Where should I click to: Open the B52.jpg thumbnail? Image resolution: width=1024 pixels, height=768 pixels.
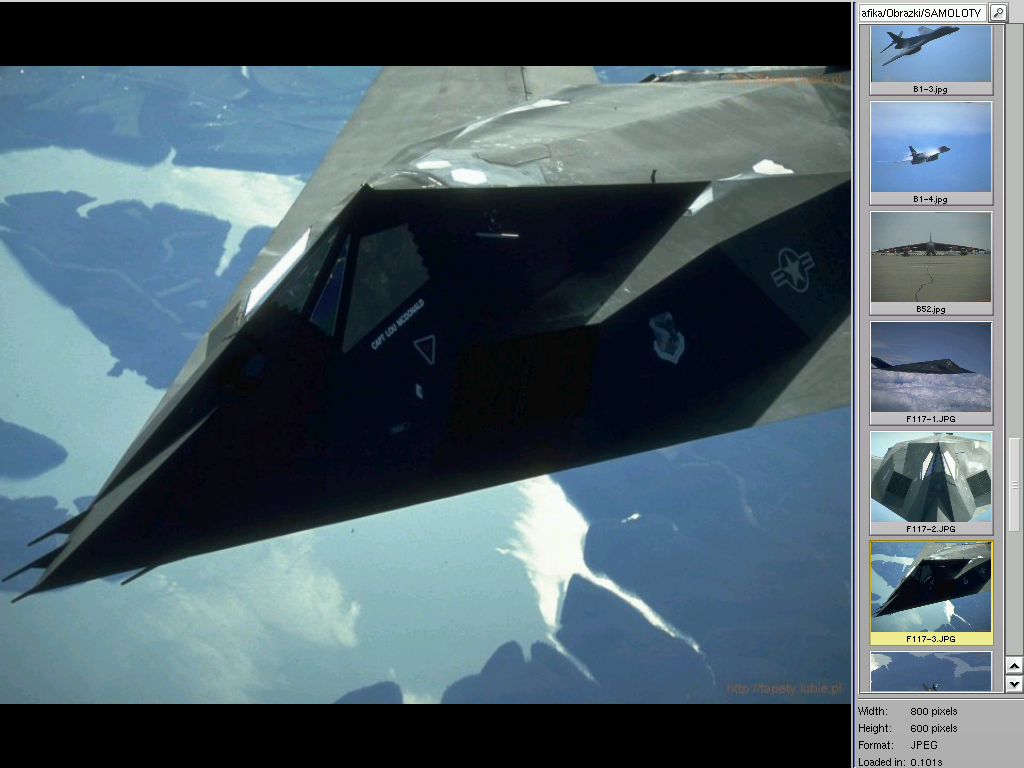tap(931, 263)
